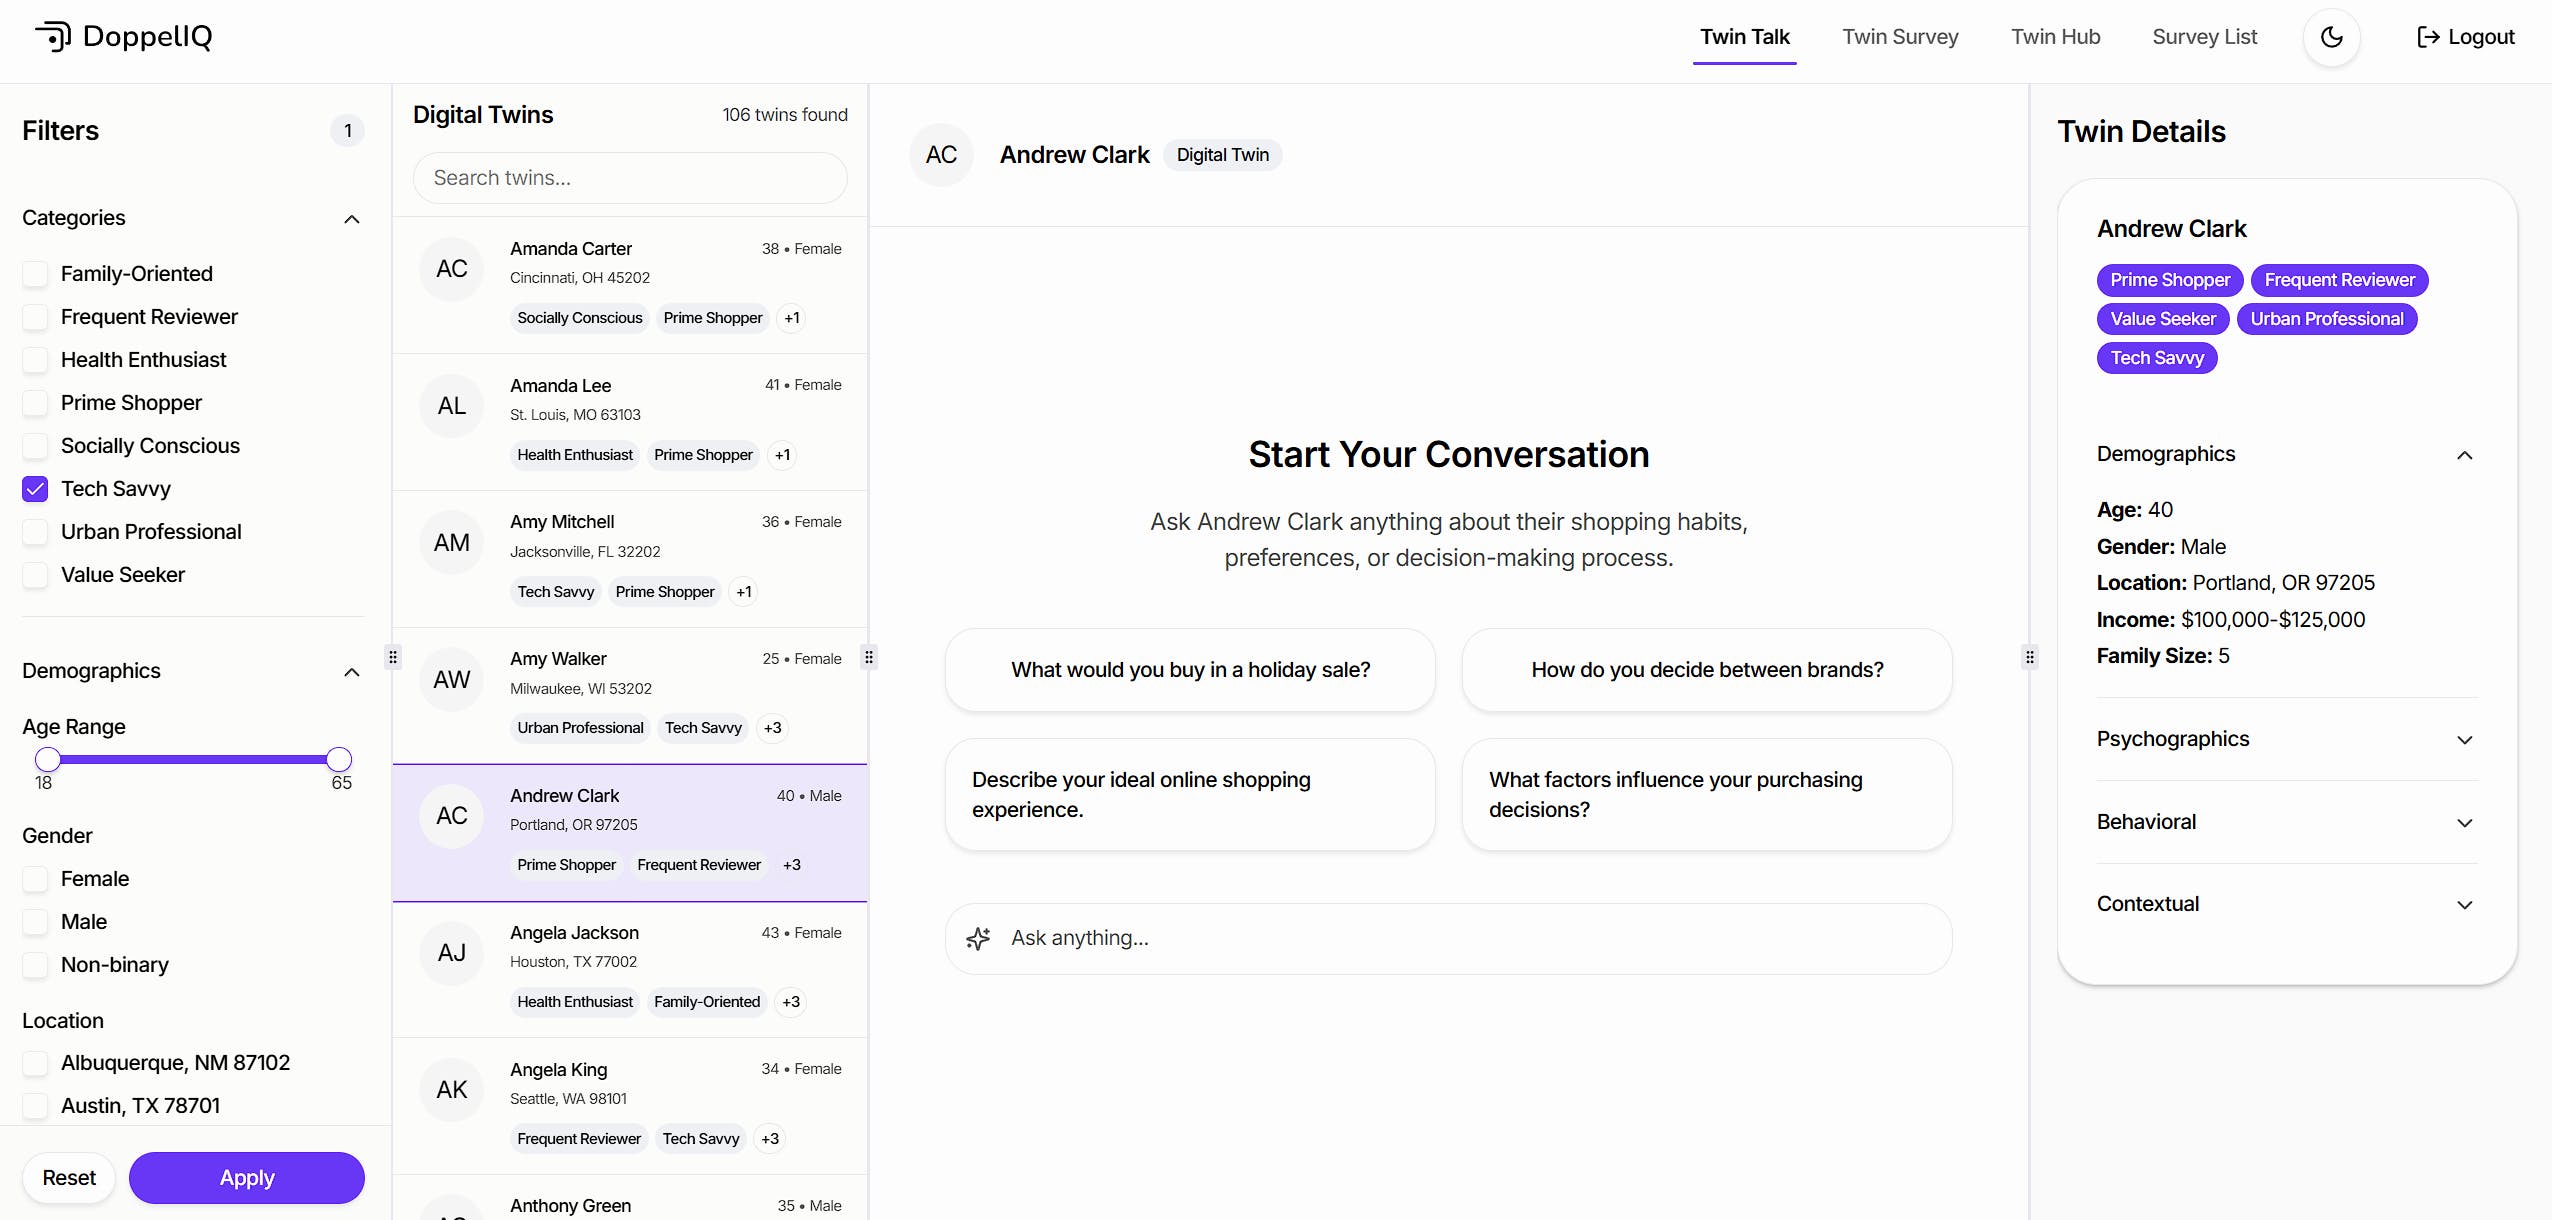Check the Male gender filter

[x=35, y=922]
